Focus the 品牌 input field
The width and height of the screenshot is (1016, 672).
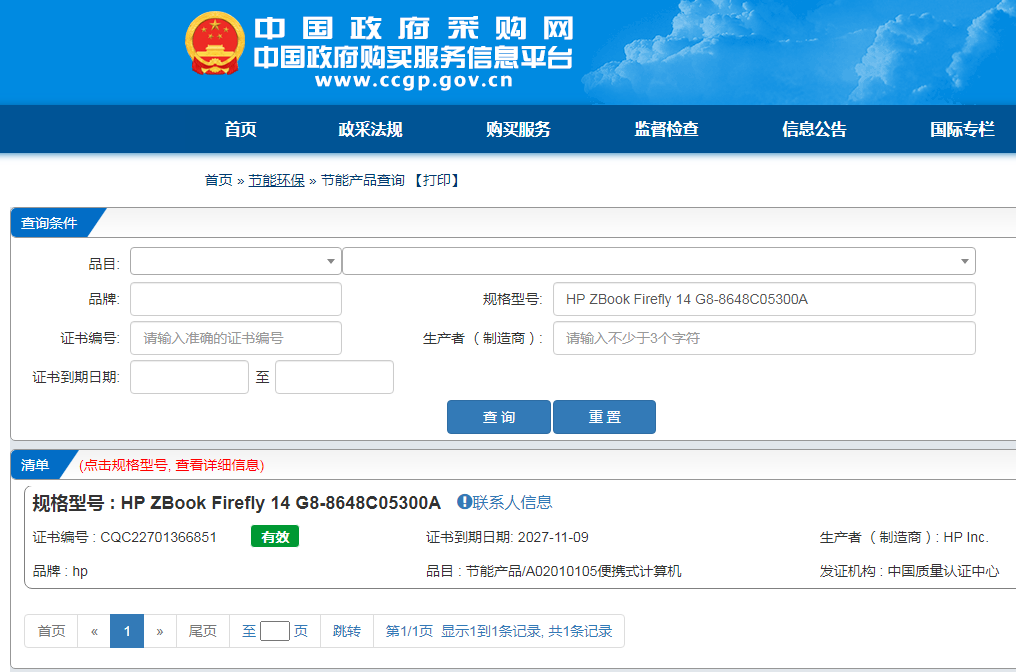[x=236, y=299]
